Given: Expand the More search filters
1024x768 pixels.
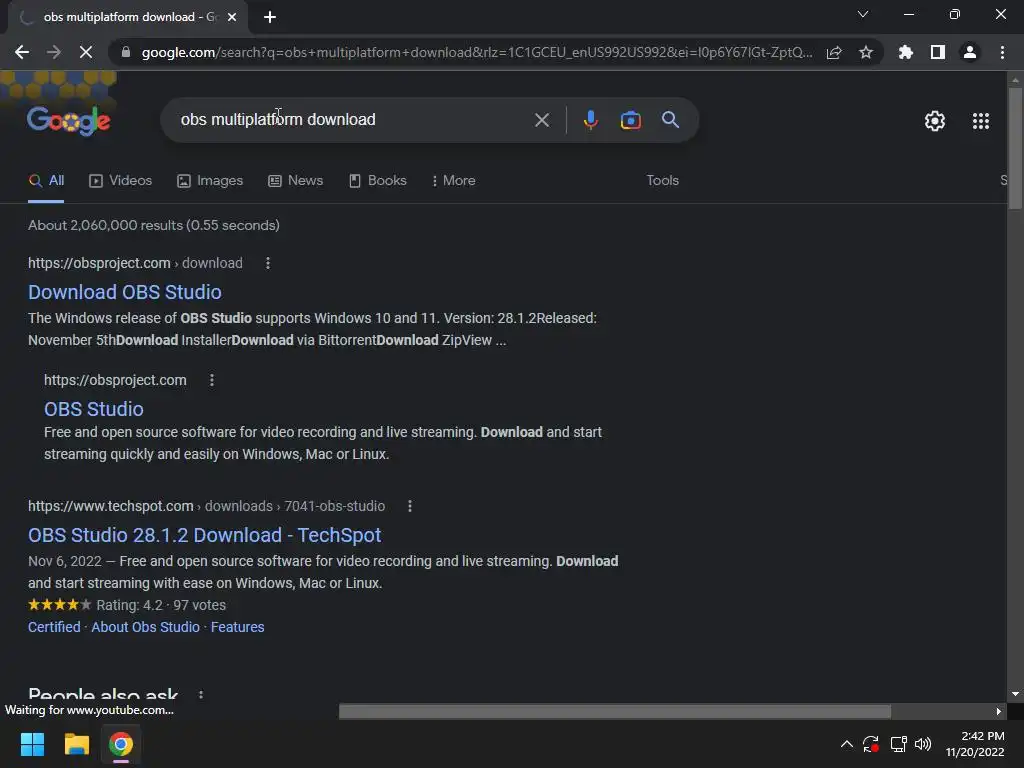Looking at the screenshot, I should point(453,181).
